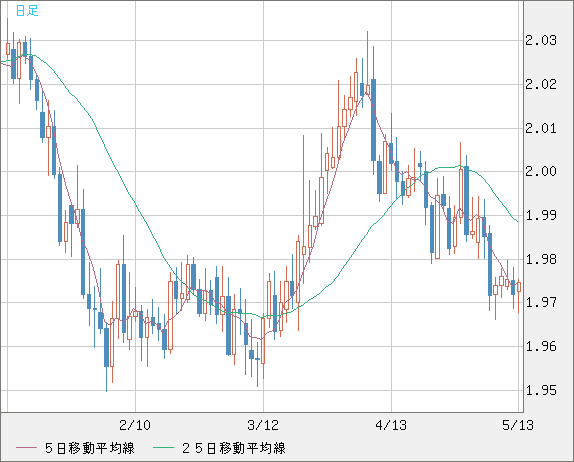This screenshot has height=462, width=574.
Task: Click the 5/13 date axis label
Action: pyautogui.click(x=518, y=425)
